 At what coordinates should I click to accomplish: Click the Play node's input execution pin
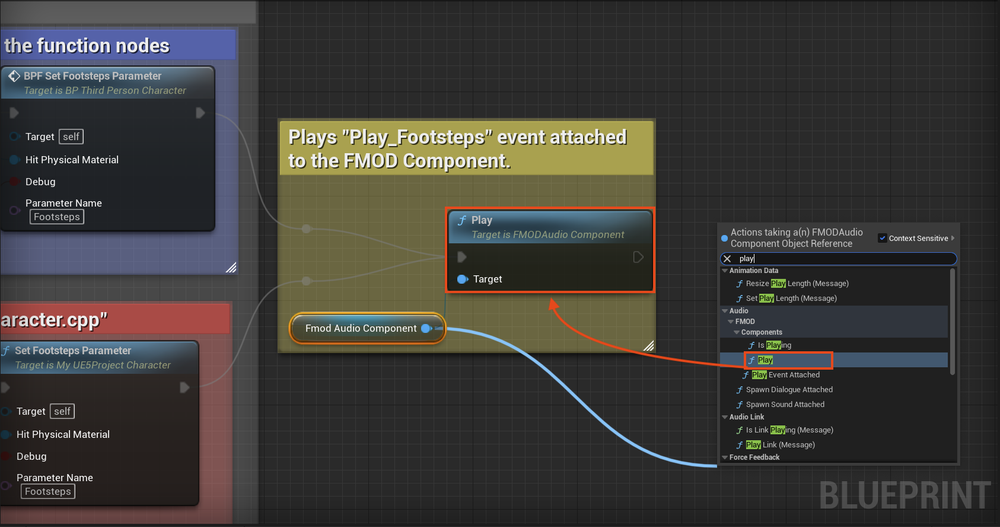[462, 257]
